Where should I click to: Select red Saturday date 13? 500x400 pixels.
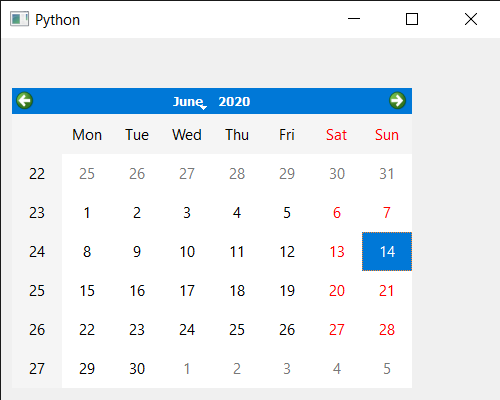coord(337,252)
